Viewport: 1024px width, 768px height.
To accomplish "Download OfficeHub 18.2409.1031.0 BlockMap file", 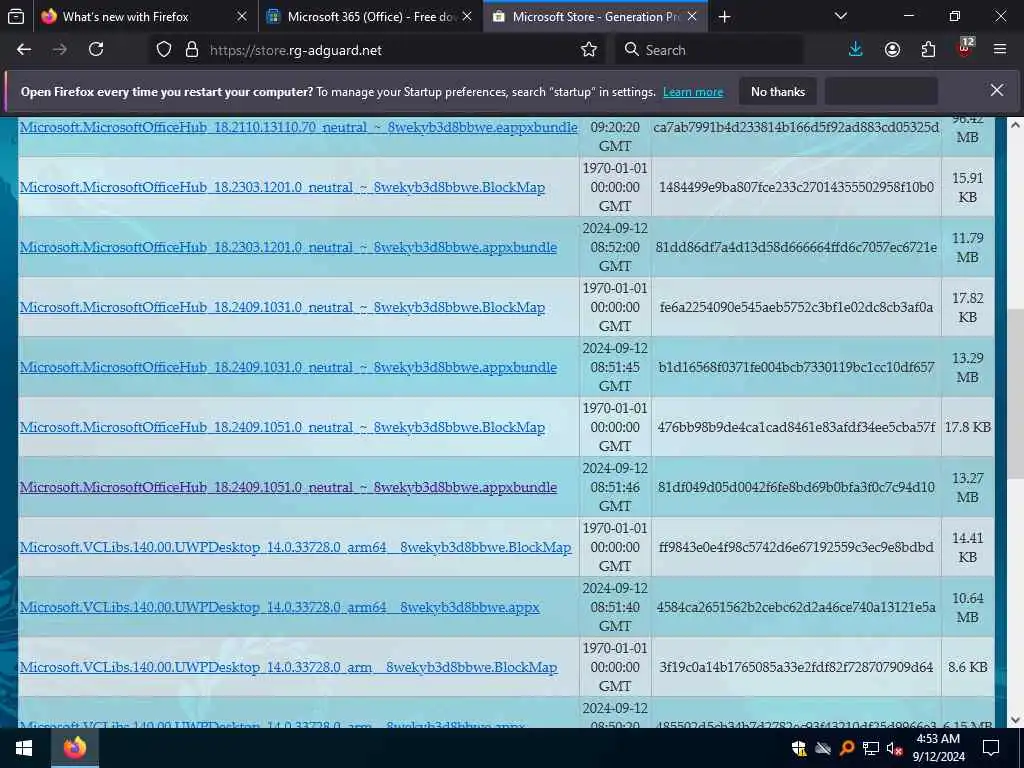I will point(282,307).
